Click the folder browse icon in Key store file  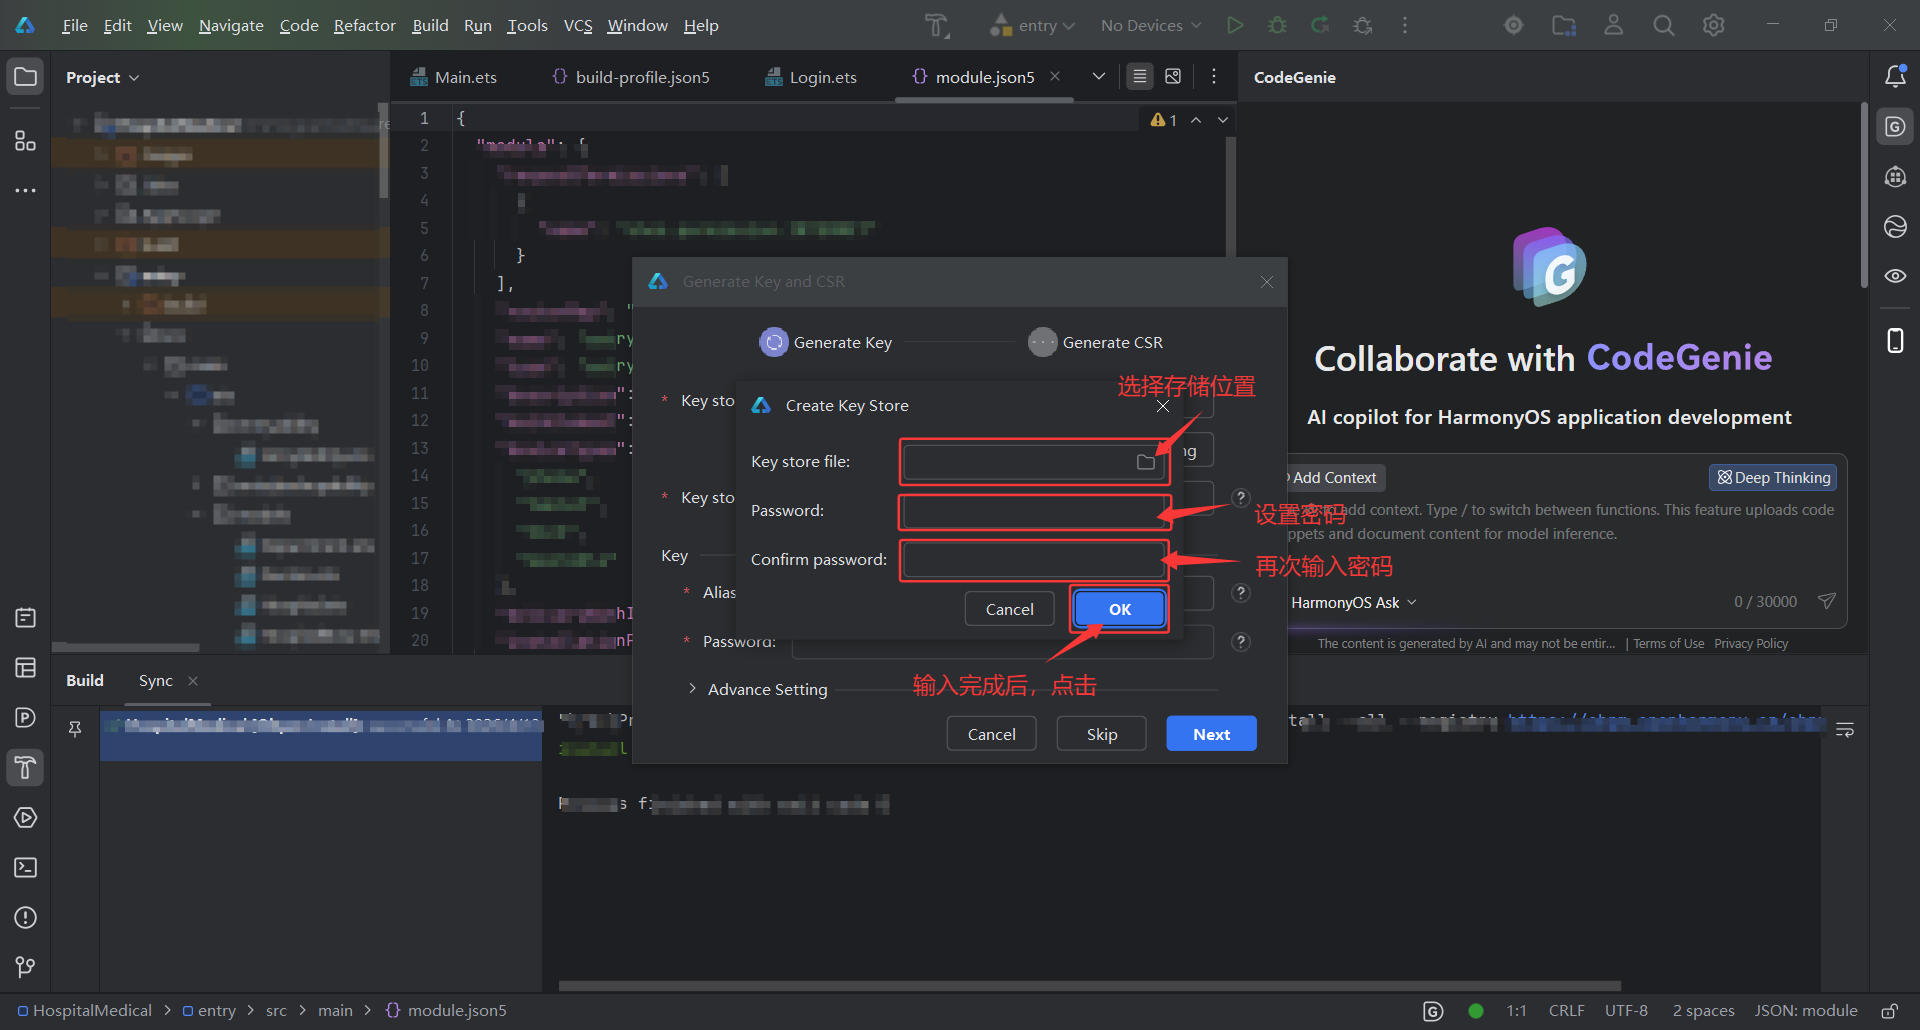click(x=1146, y=462)
